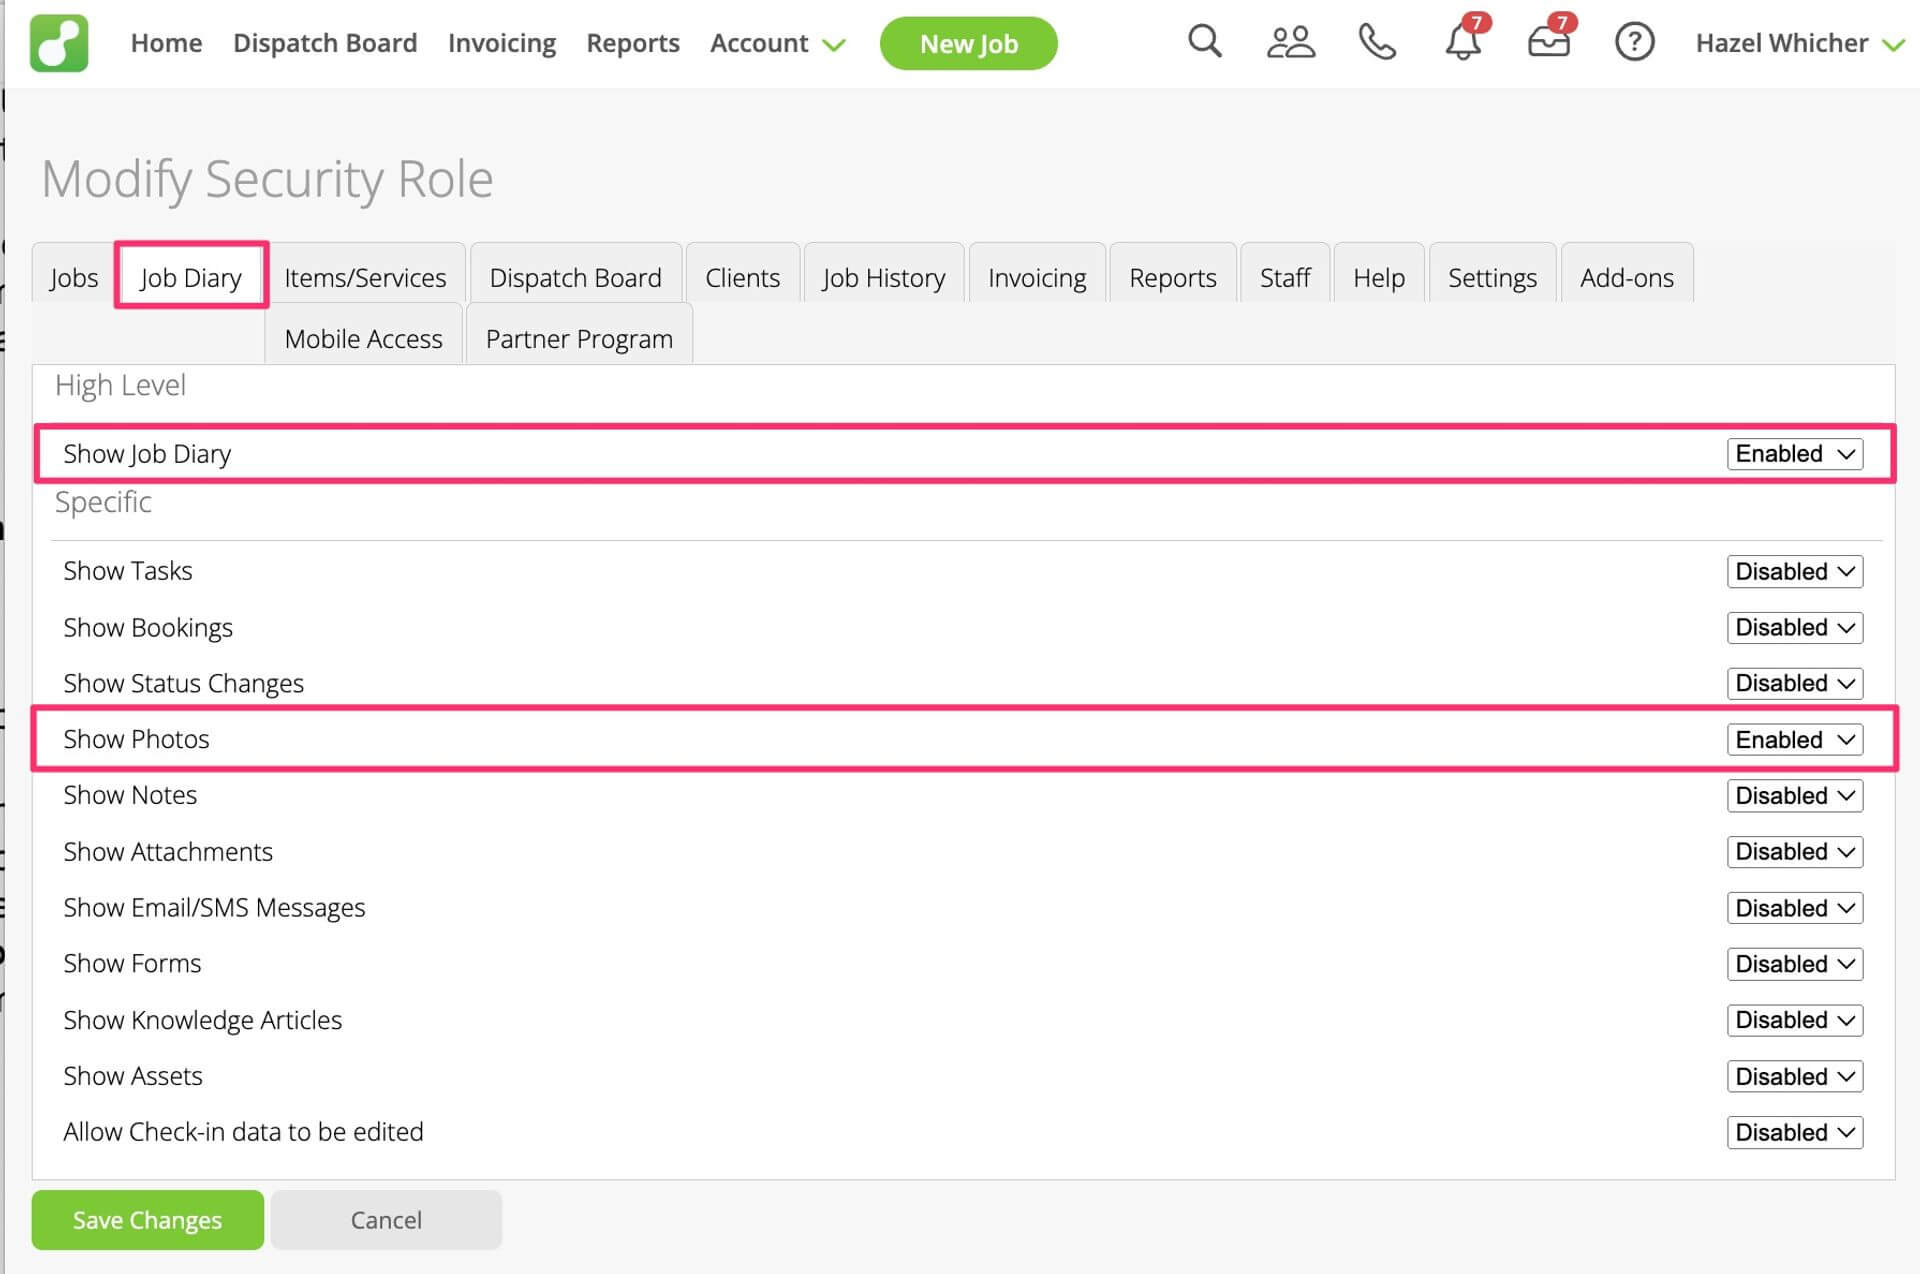Image resolution: width=1920 pixels, height=1274 pixels.
Task: Click the green ServiceM8 logo icon
Action: 59,43
